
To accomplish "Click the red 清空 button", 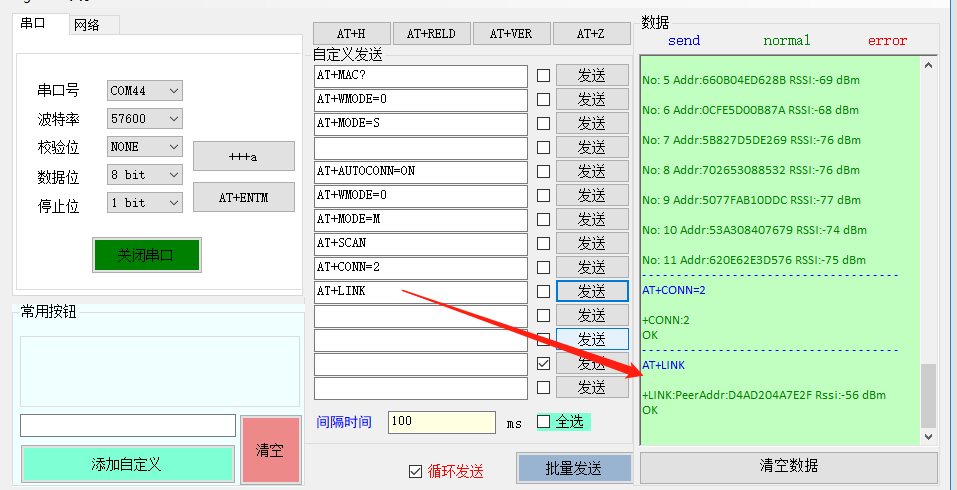I will coord(270,450).
